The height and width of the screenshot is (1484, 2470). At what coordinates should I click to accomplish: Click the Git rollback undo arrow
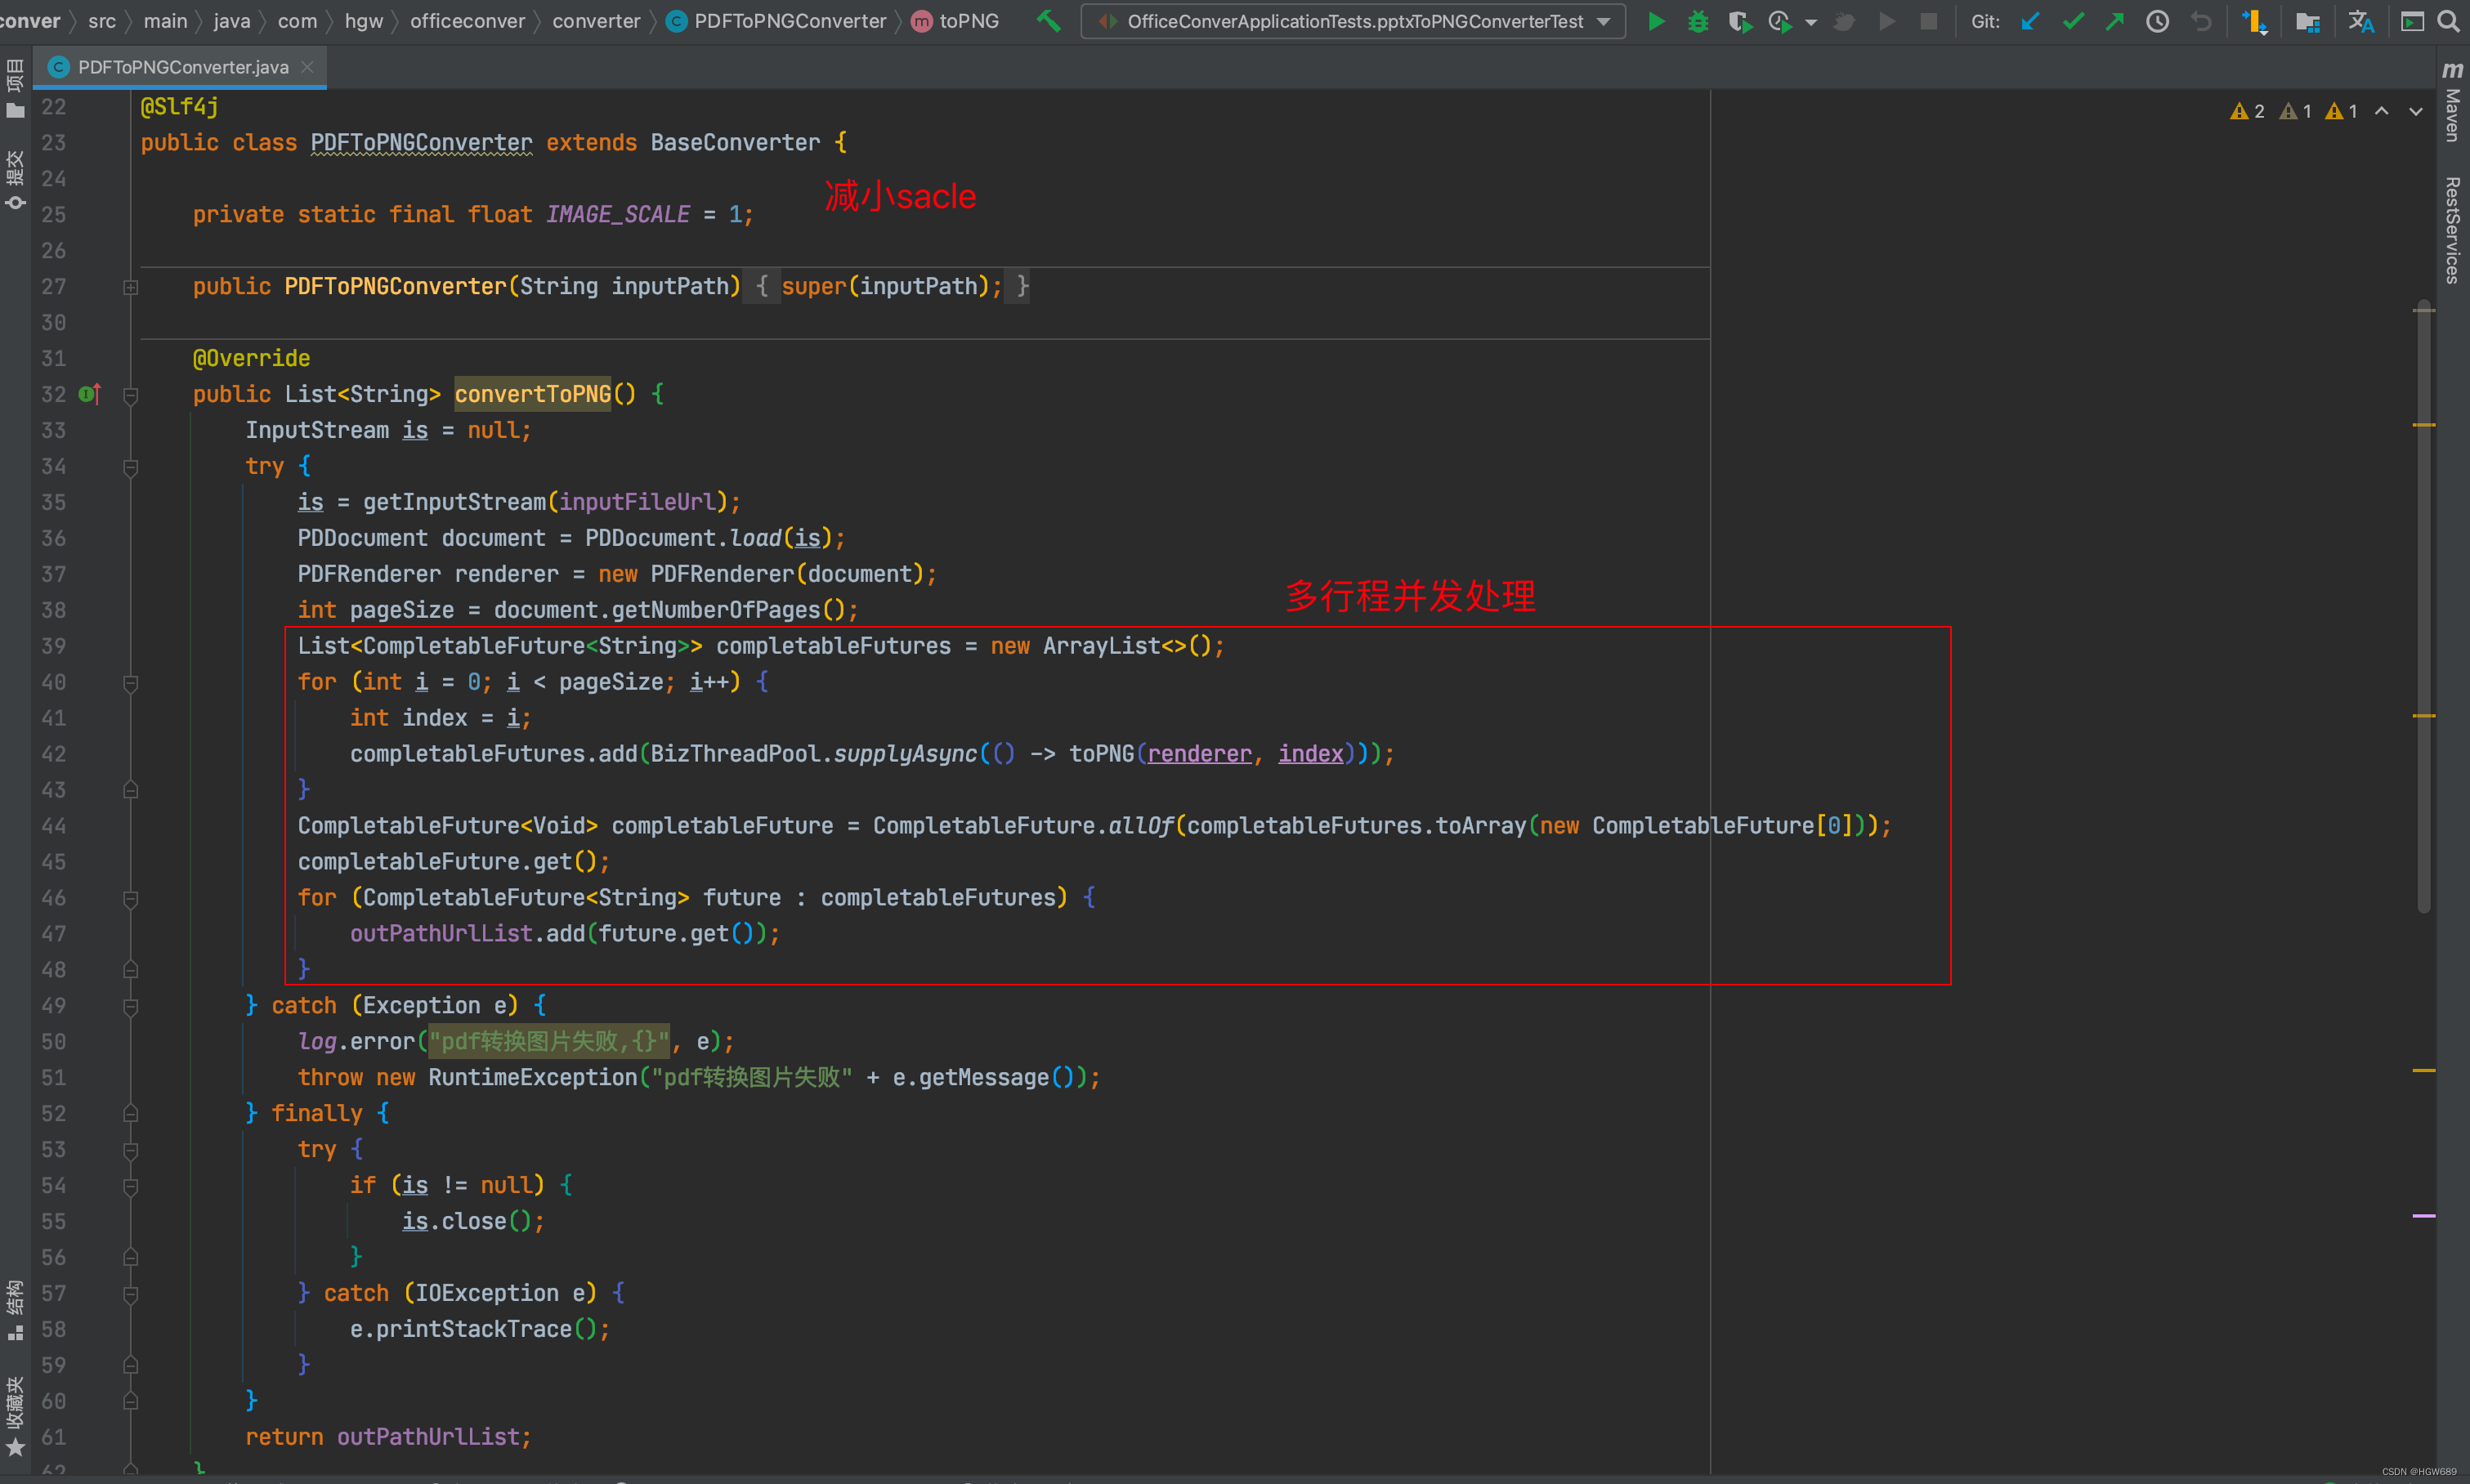coord(2201,21)
